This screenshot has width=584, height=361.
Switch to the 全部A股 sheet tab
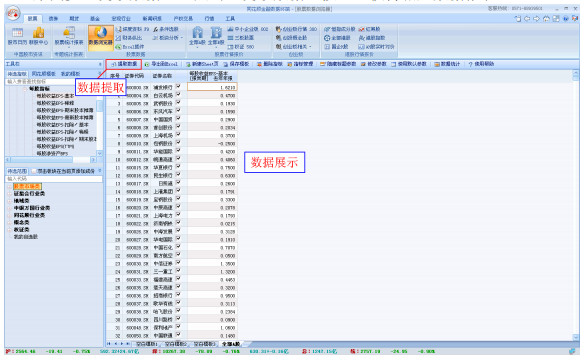pos(231,344)
